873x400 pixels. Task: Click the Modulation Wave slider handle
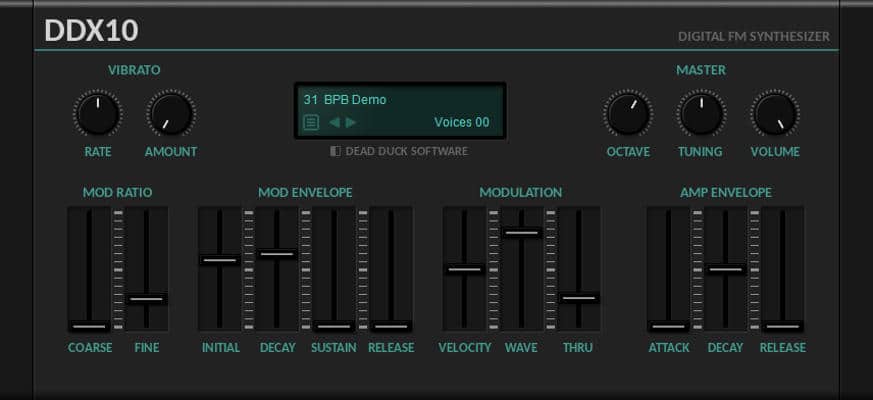point(522,232)
